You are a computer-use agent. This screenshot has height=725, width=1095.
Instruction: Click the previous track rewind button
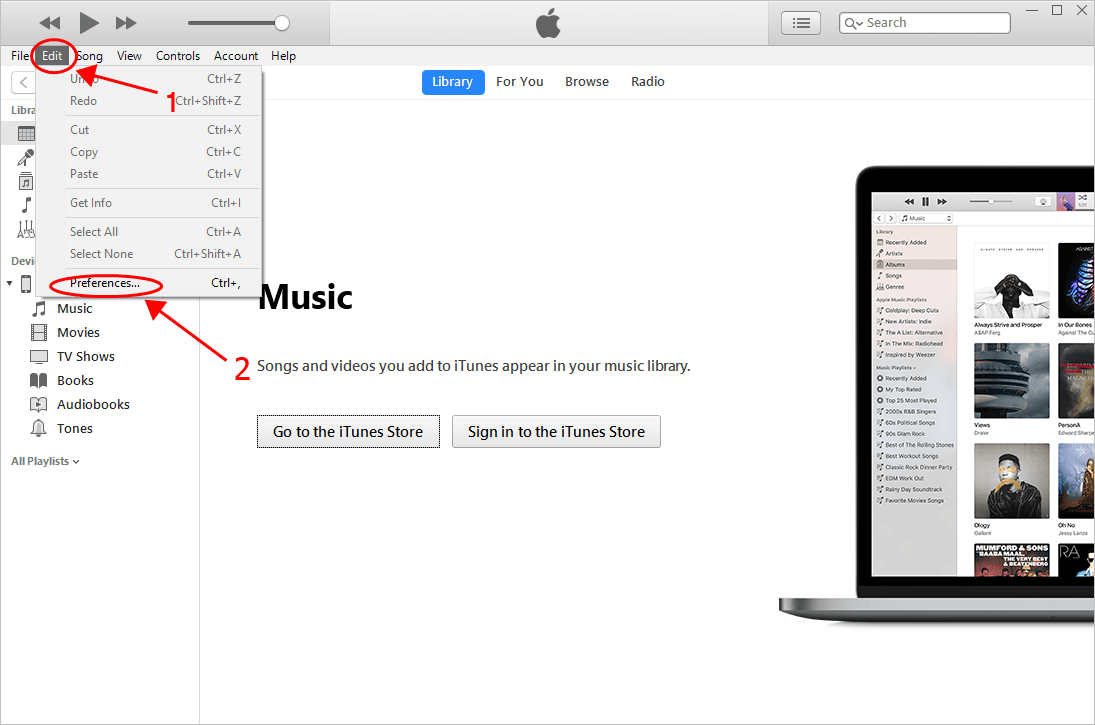pyautogui.click(x=50, y=23)
